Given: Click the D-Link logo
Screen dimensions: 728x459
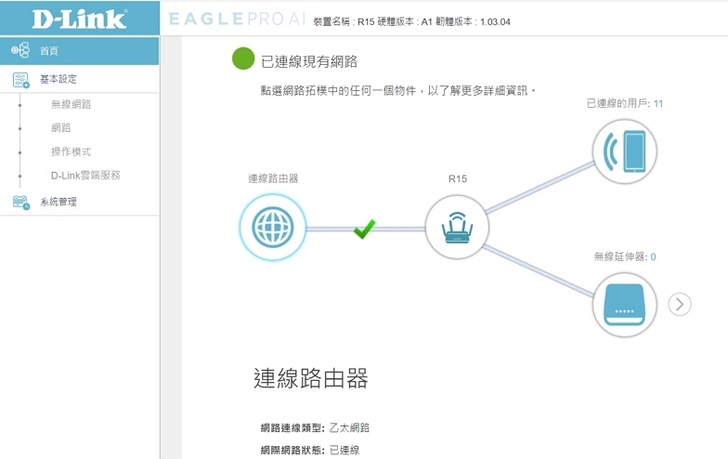Looking at the screenshot, I should click(x=66, y=19).
